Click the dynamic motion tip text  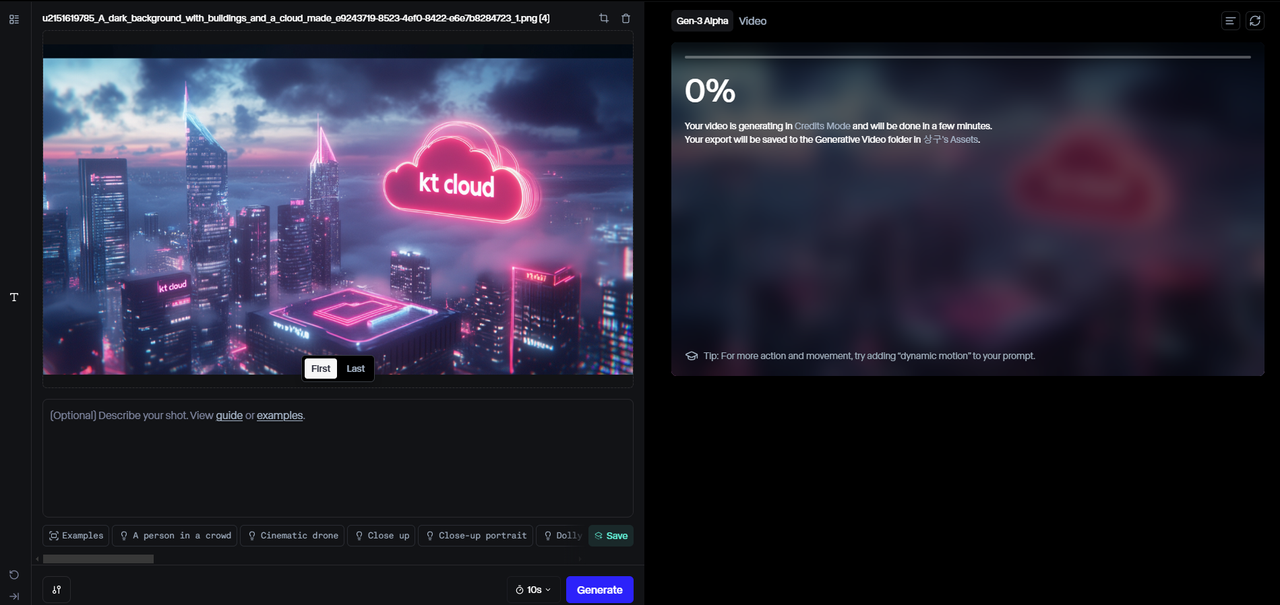[x=869, y=356]
